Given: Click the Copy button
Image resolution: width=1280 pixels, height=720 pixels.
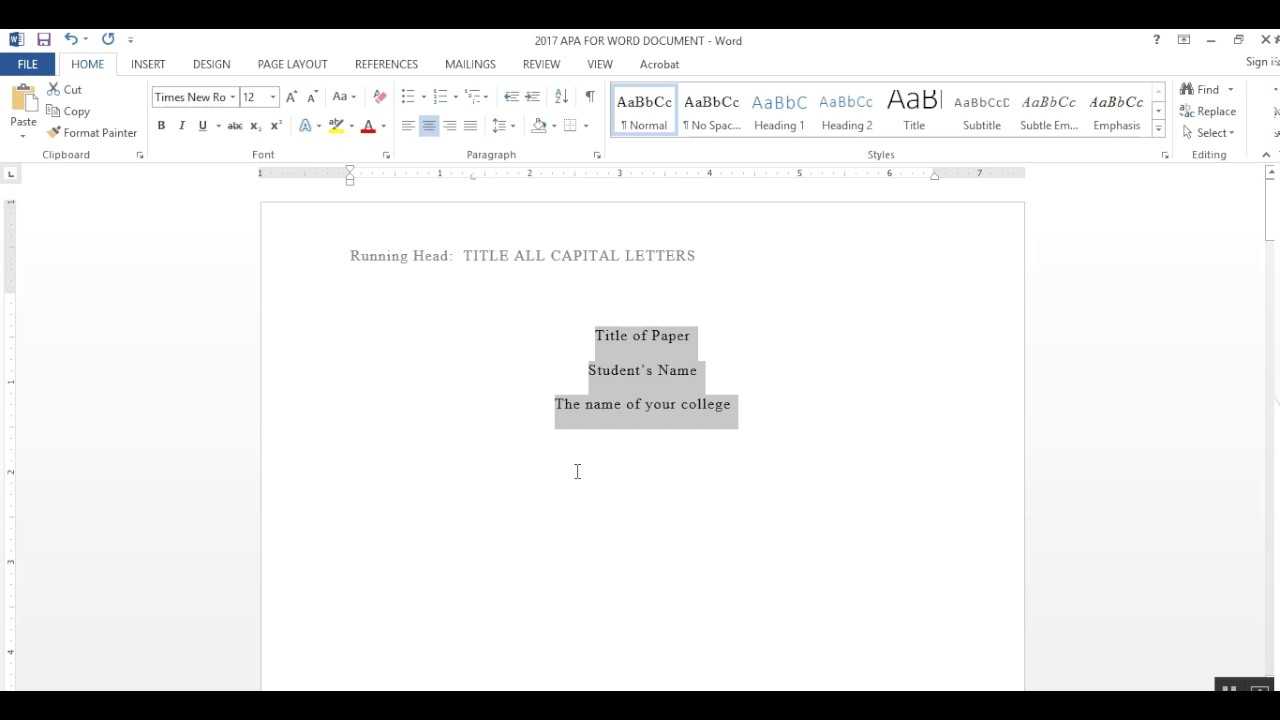Looking at the screenshot, I should point(68,111).
